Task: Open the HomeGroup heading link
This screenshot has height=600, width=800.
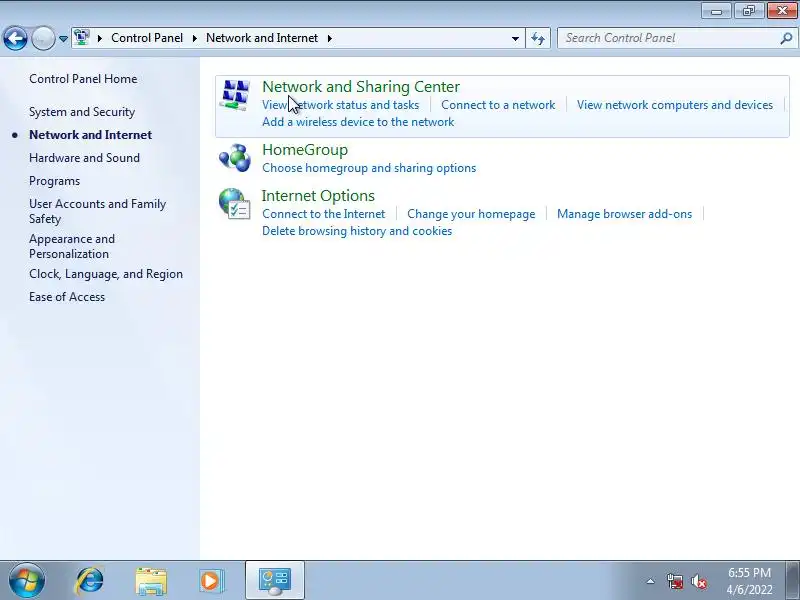Action: click(305, 150)
